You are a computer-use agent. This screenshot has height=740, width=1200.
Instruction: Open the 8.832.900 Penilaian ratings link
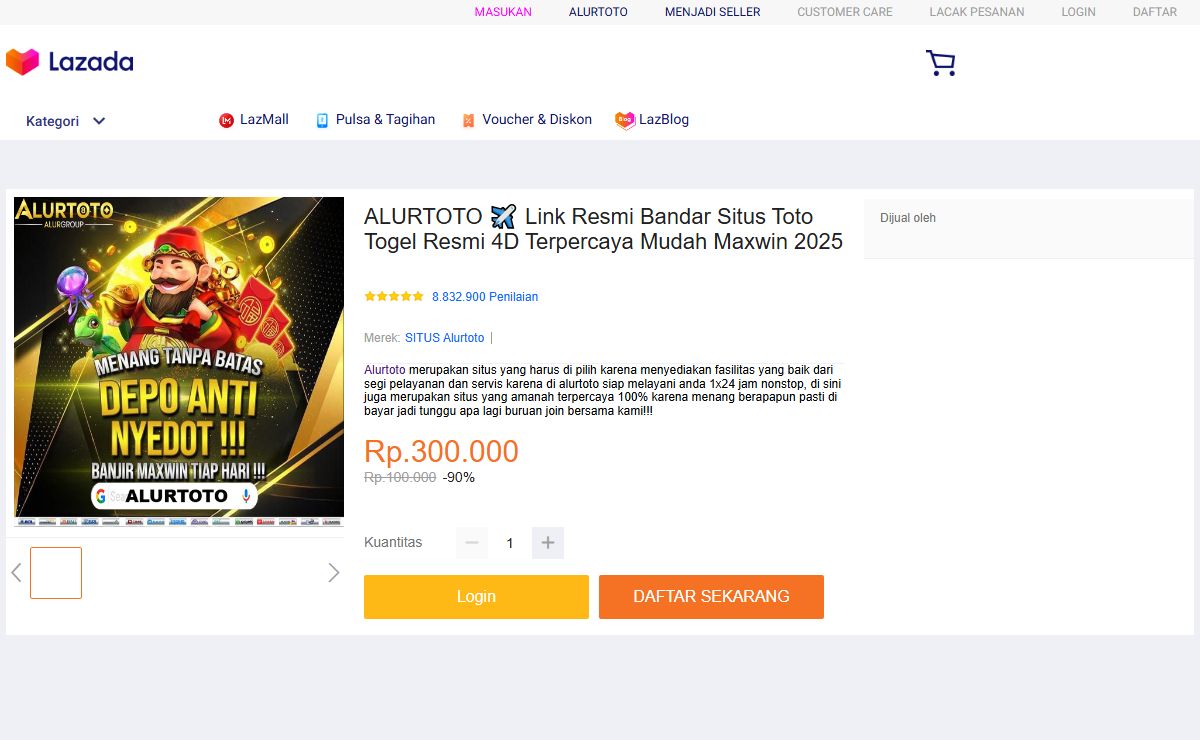485,297
